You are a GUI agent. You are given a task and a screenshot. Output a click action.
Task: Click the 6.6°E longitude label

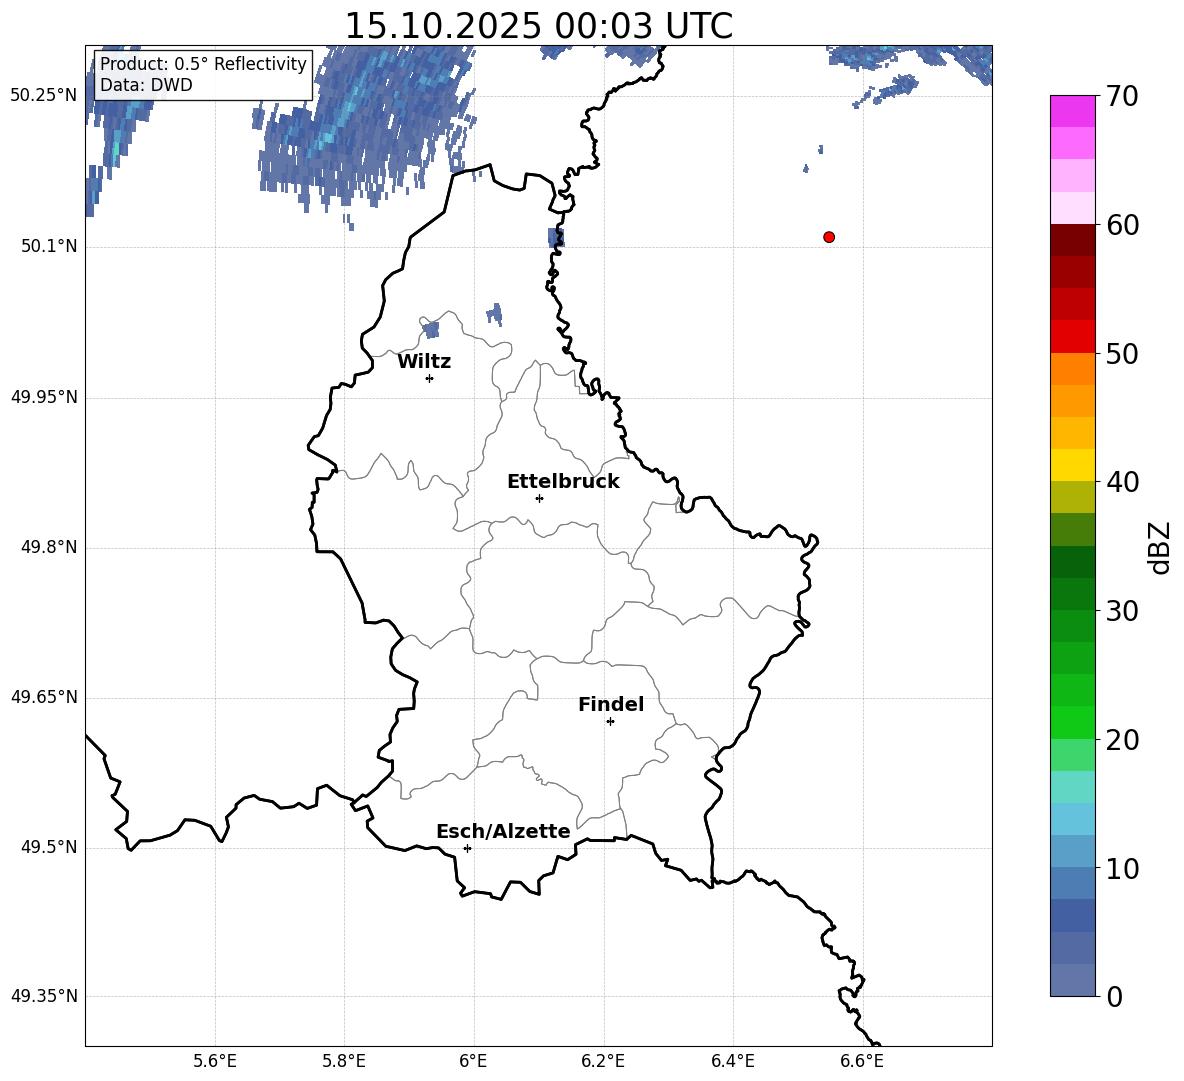click(x=862, y=1061)
